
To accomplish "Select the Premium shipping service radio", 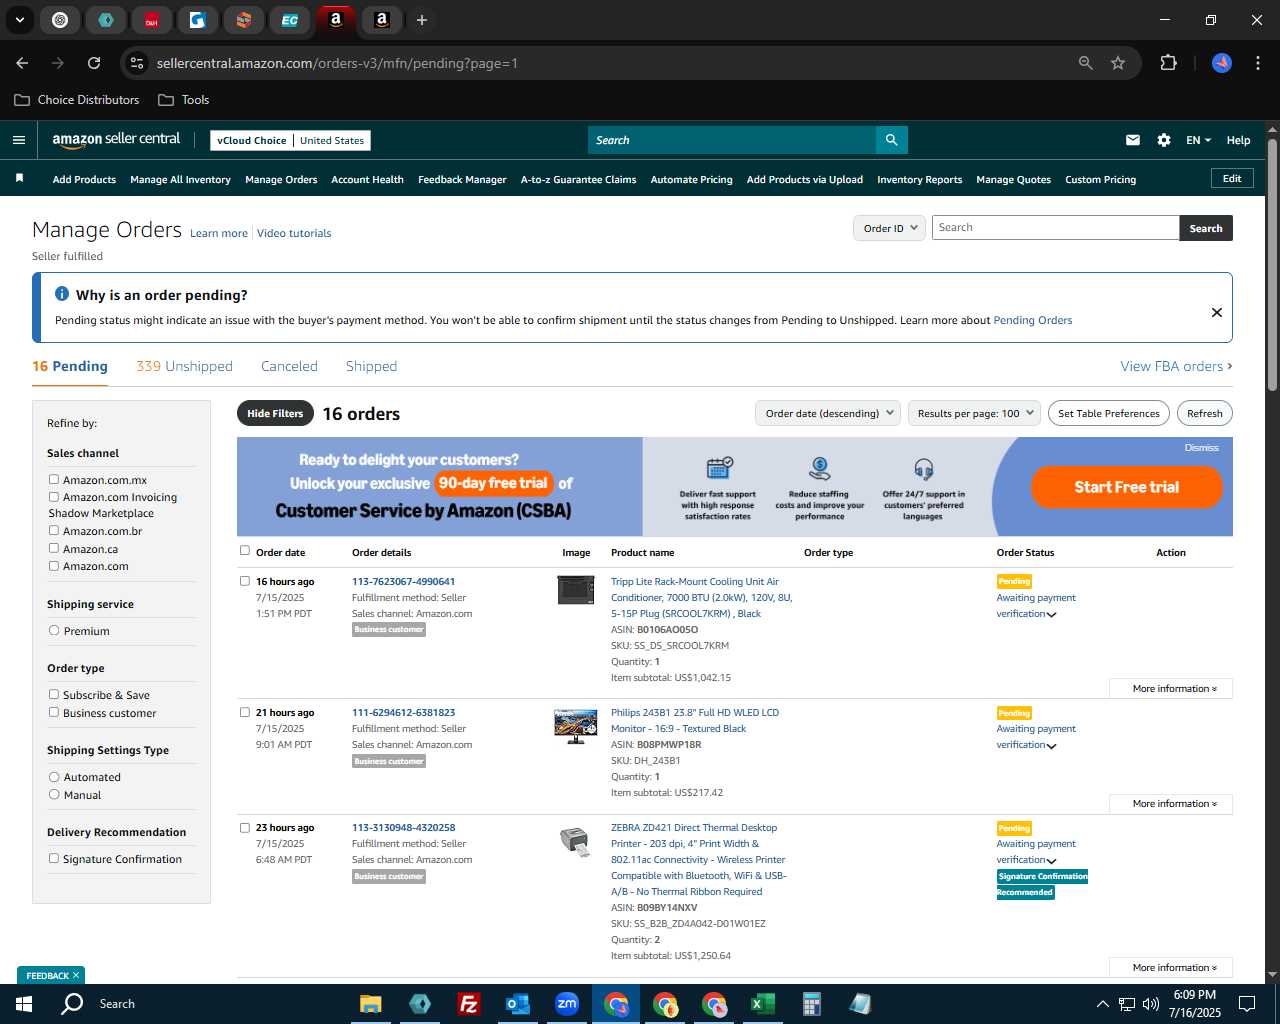I will (54, 630).
